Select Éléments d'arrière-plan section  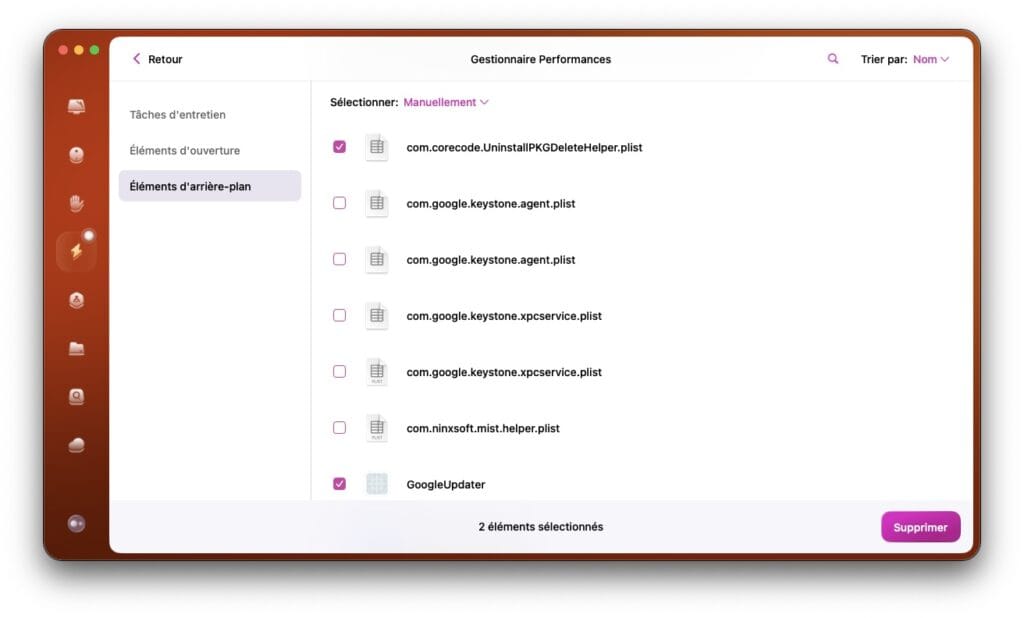click(210, 186)
